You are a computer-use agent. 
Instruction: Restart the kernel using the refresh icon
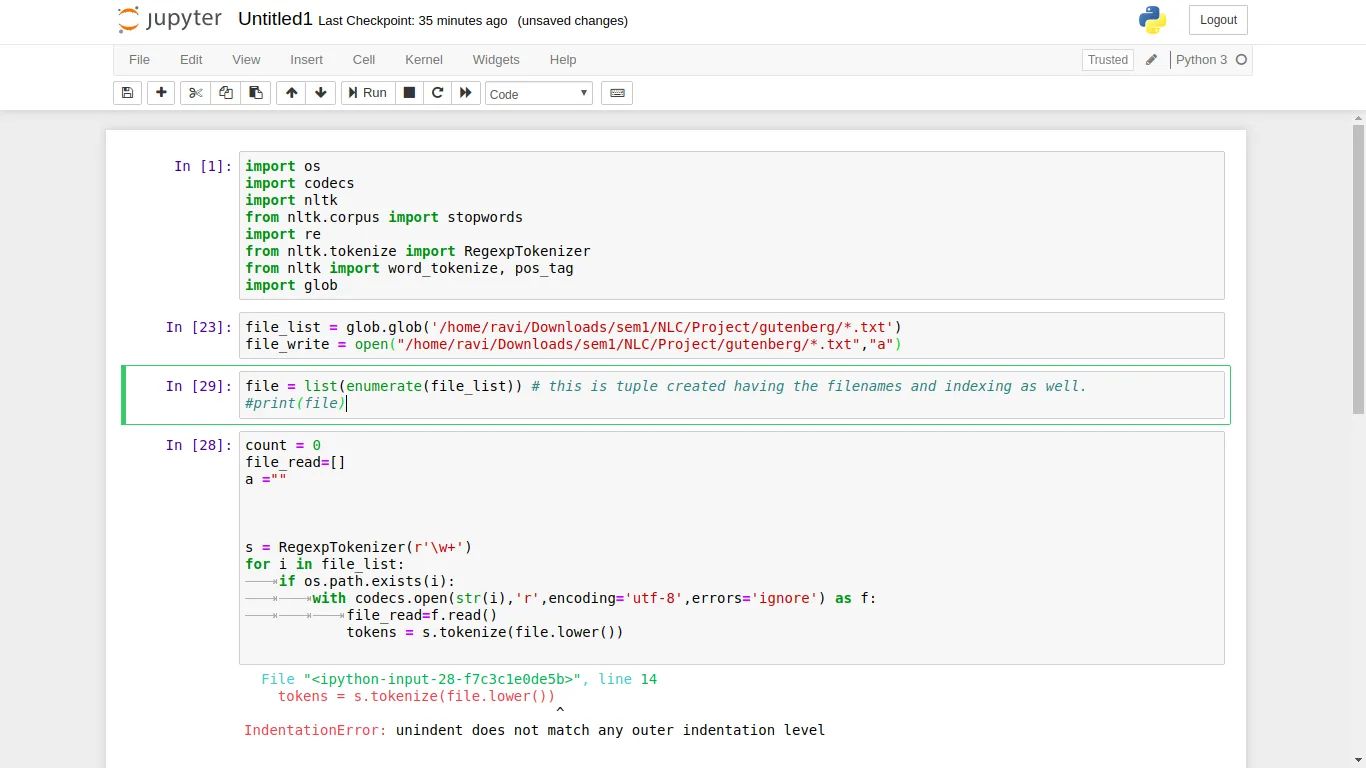438,93
